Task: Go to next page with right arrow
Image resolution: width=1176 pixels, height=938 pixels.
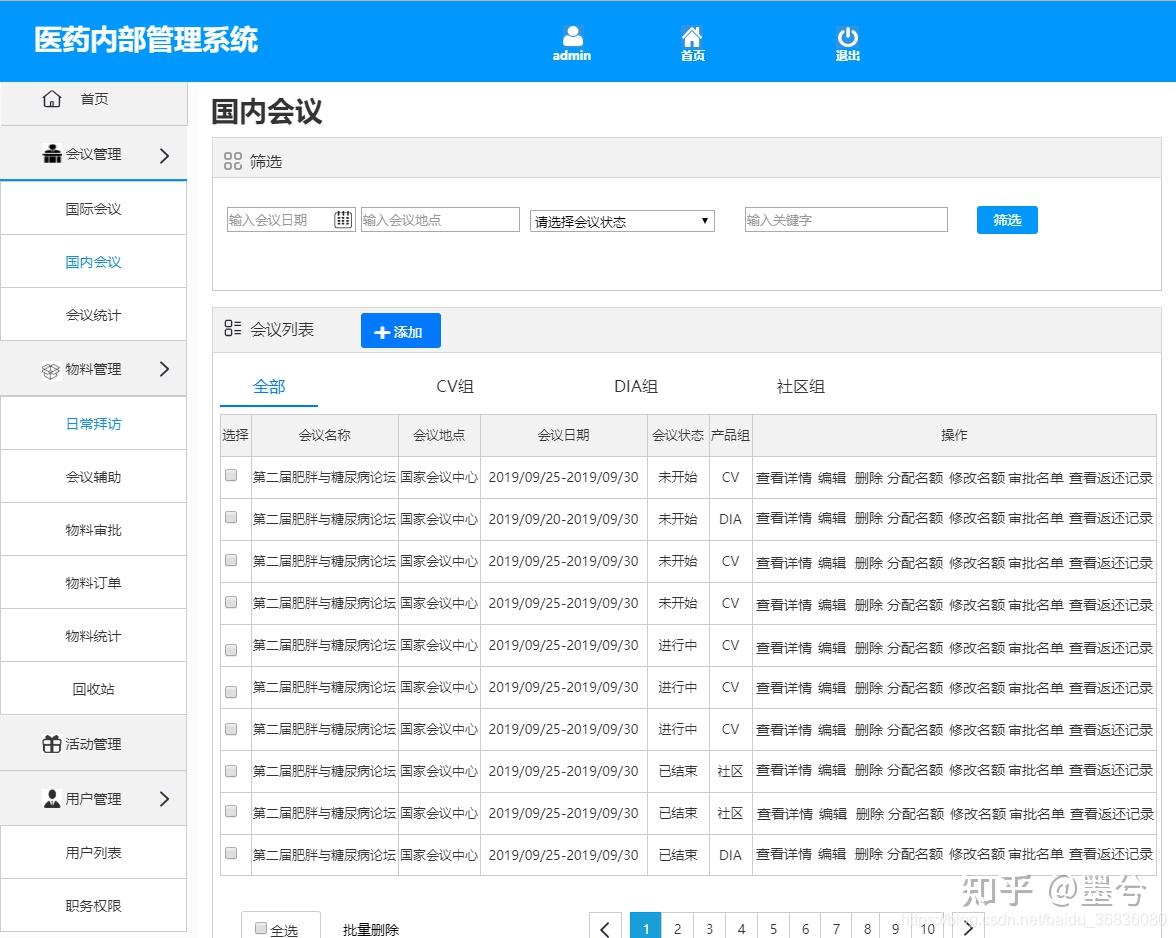Action: [x=968, y=928]
